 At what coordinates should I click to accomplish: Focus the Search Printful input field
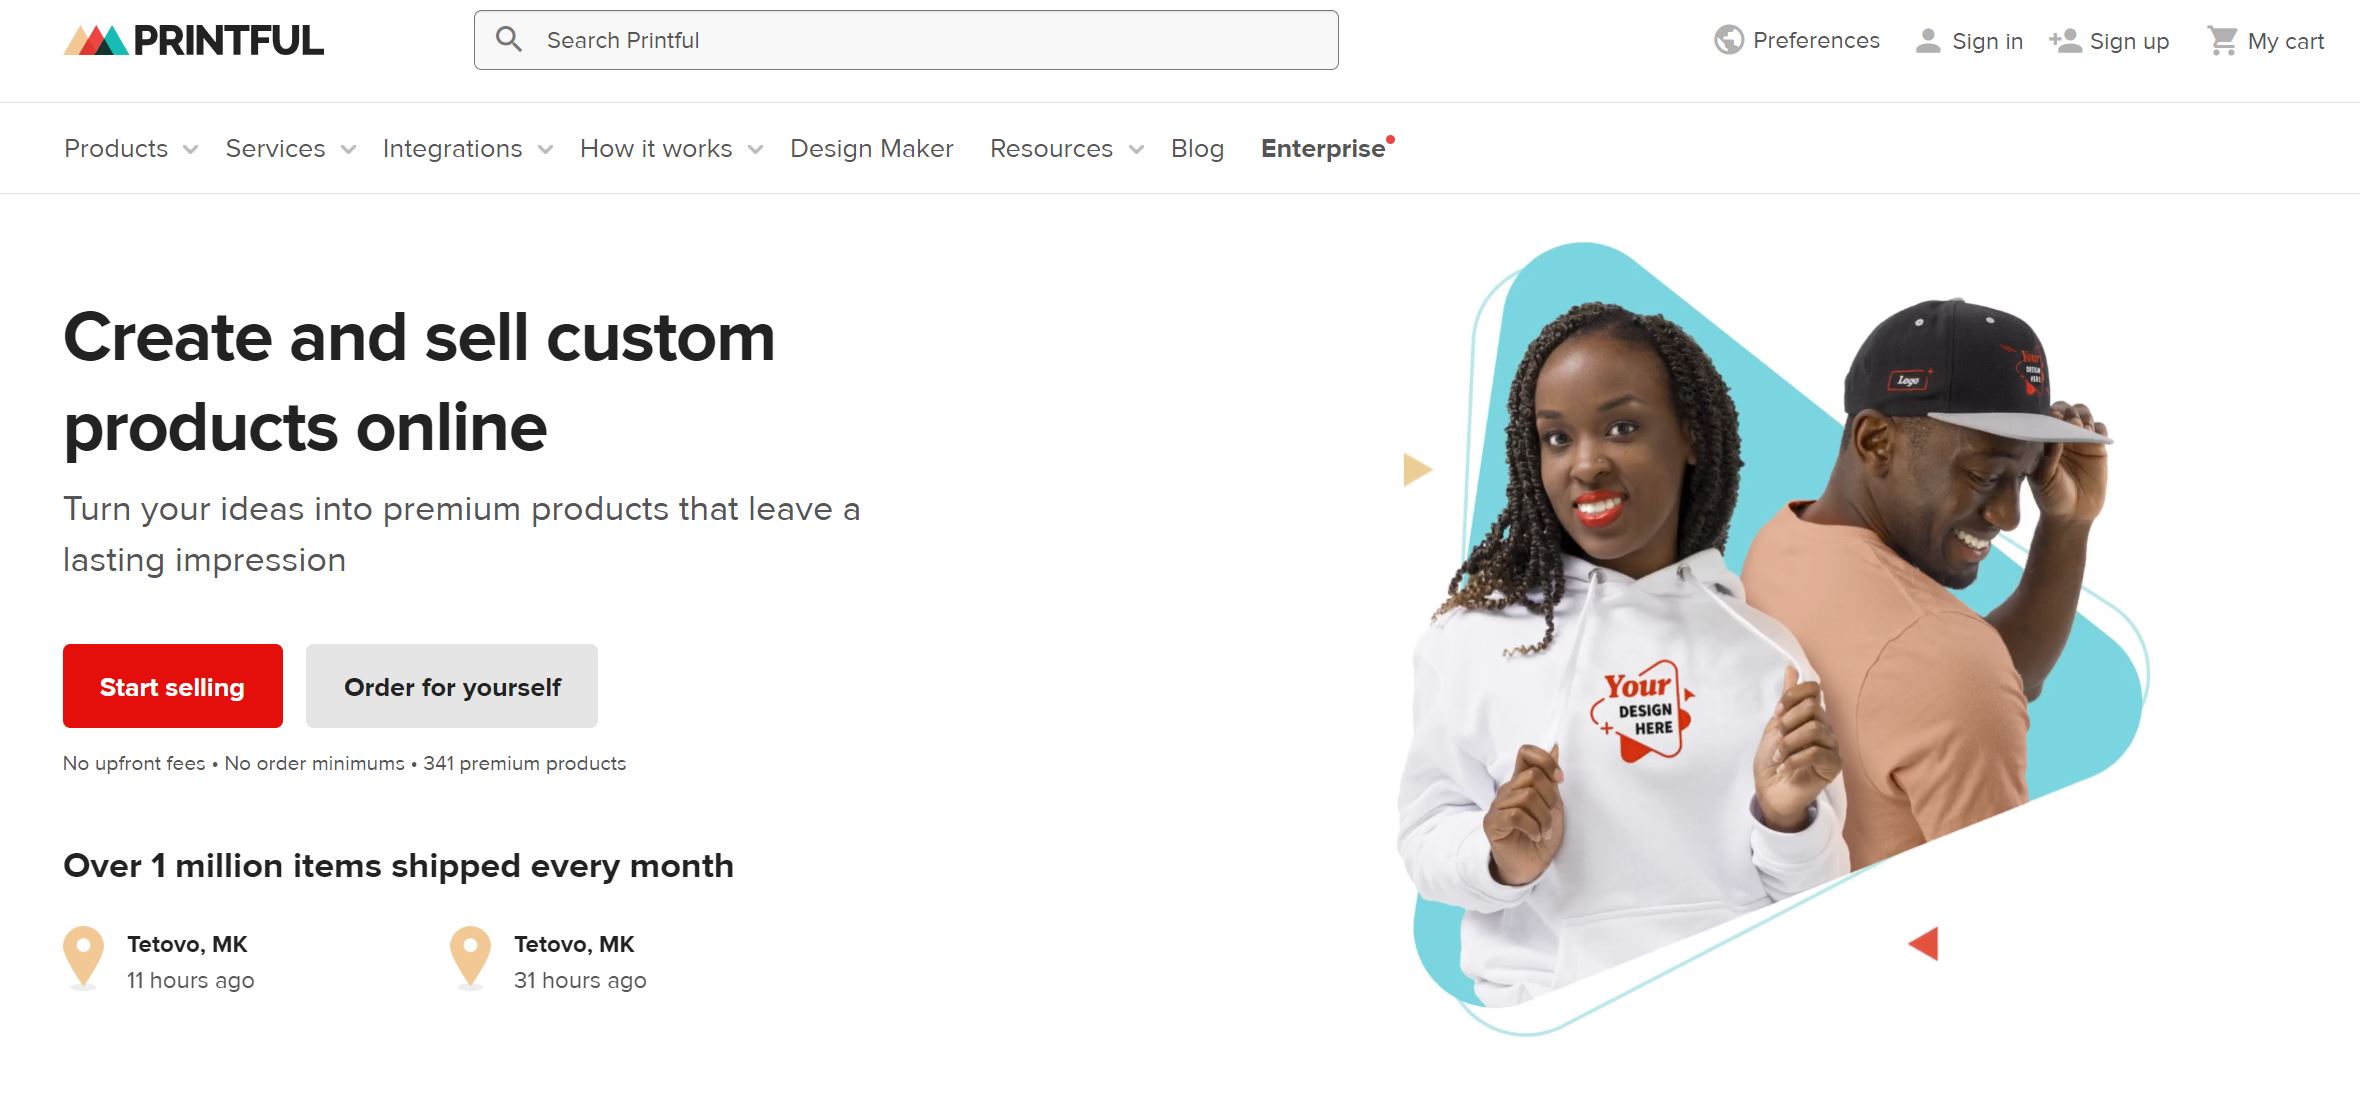(906, 40)
